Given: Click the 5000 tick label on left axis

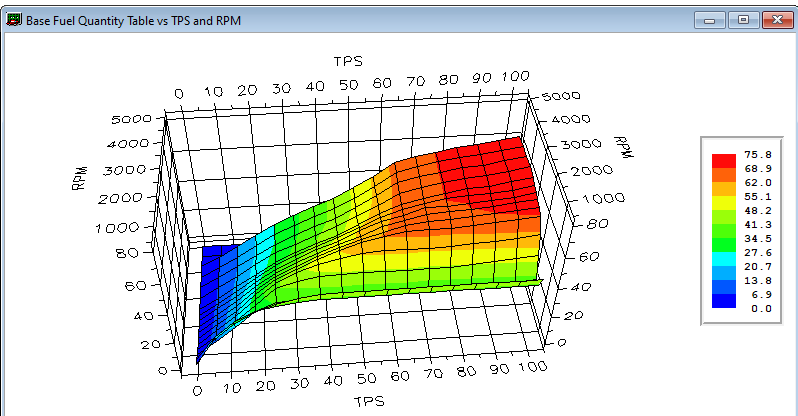Looking at the screenshot, I should point(133,118).
